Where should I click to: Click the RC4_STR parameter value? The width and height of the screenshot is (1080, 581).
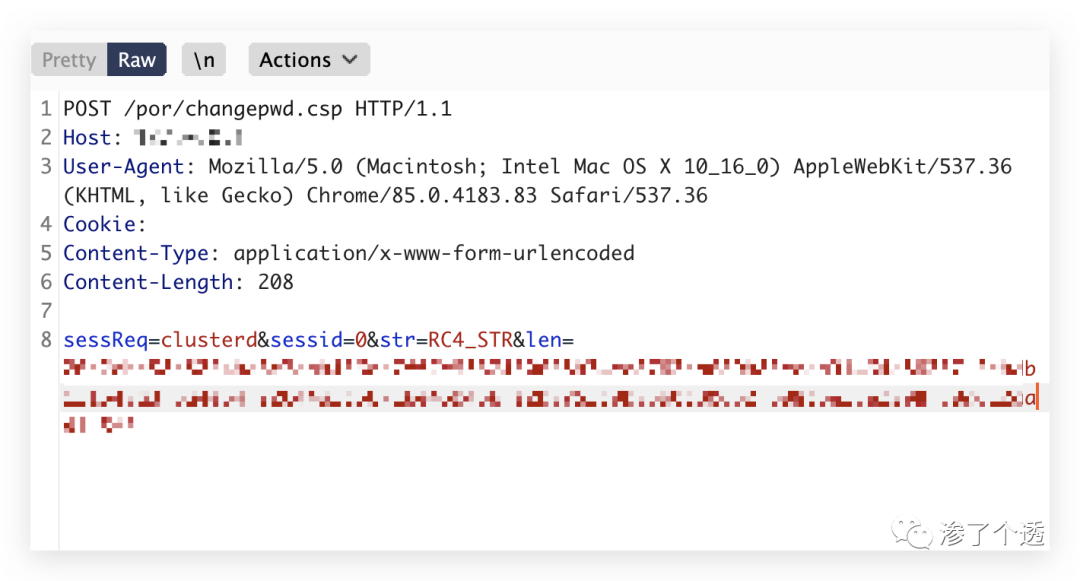pyautogui.click(x=470, y=340)
